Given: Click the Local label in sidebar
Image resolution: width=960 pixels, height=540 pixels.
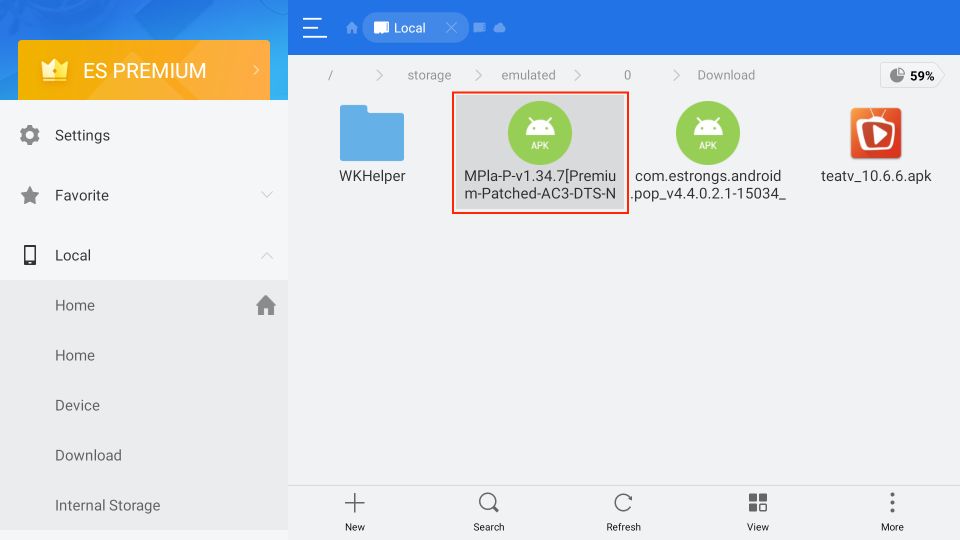Looking at the screenshot, I should coord(73,255).
